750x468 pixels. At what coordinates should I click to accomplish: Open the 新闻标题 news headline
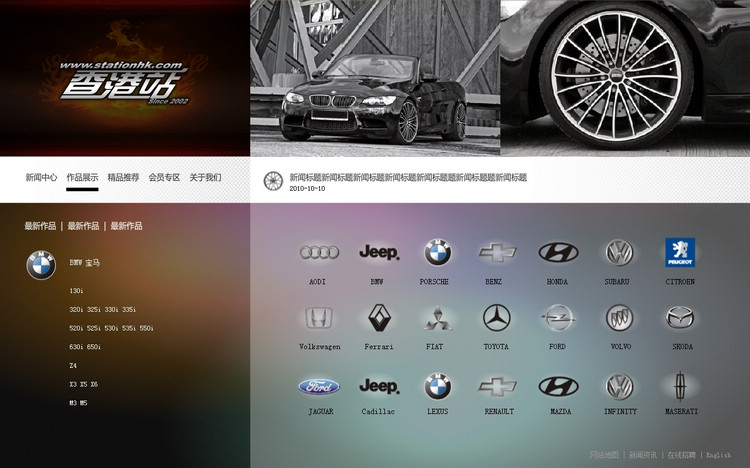[x=408, y=178]
